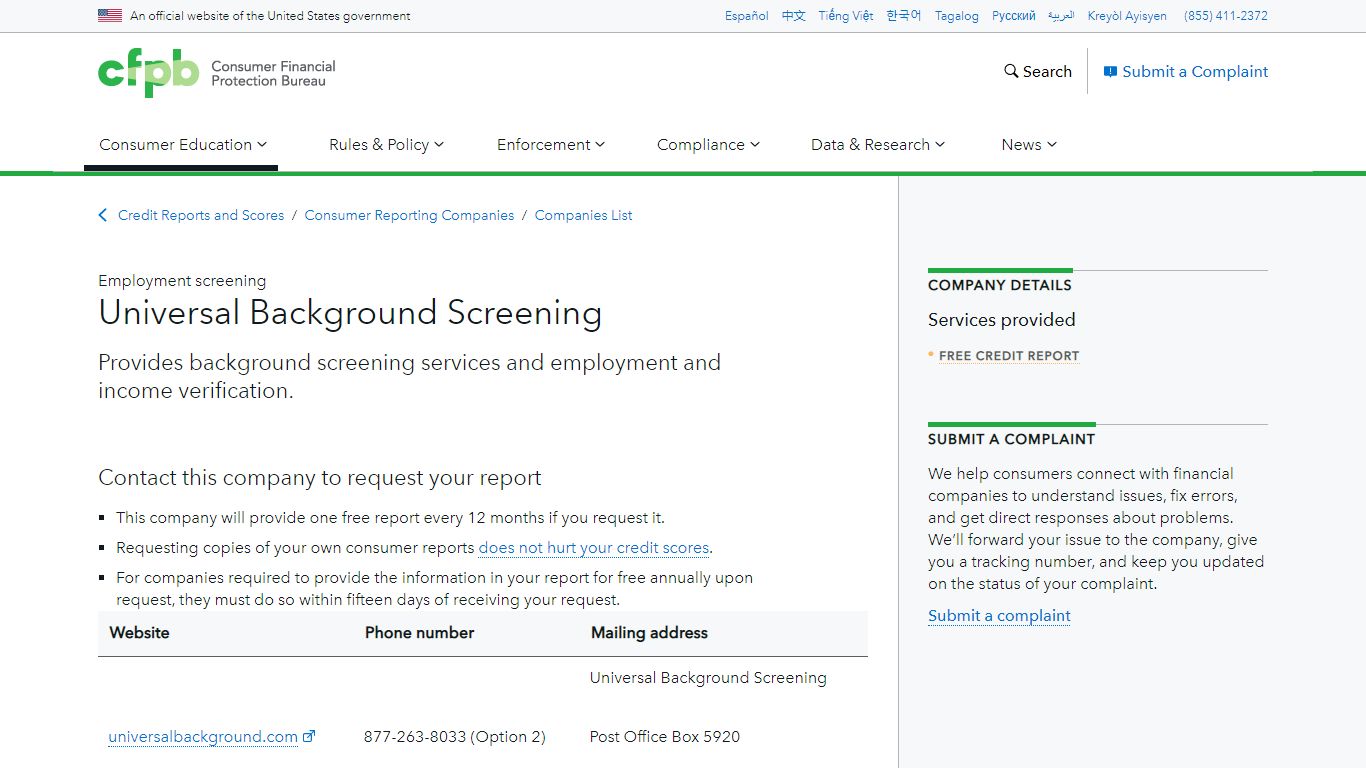
Task: Click 'Contact this company to request your report' heading
Action: (x=320, y=478)
